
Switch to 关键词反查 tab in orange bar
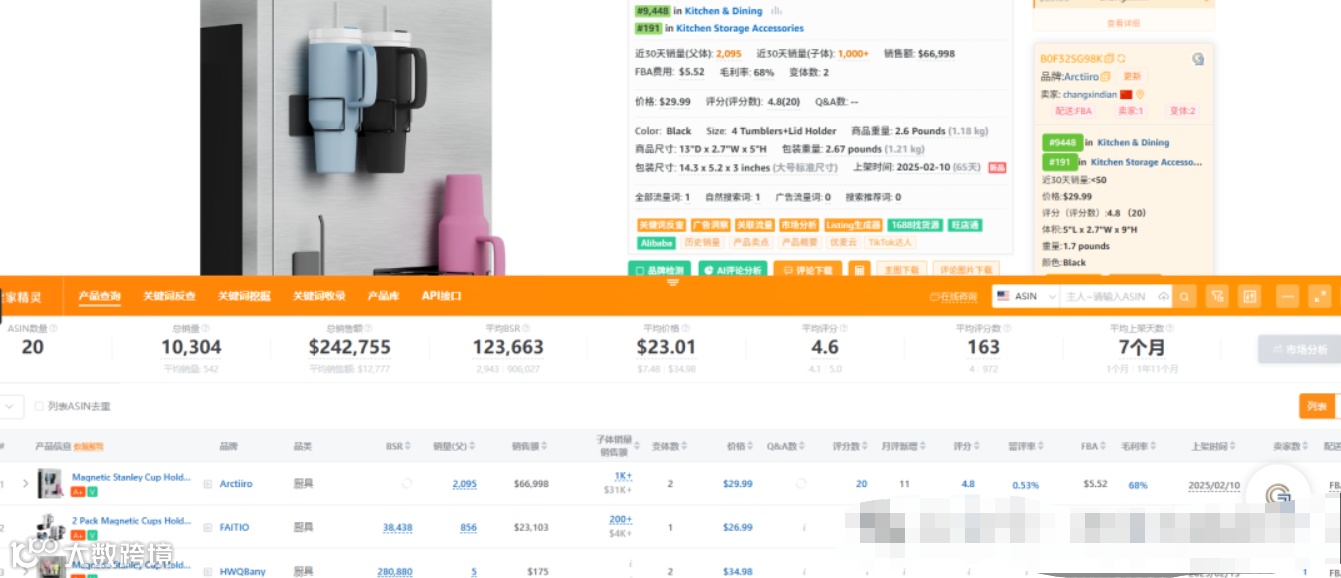(169, 296)
